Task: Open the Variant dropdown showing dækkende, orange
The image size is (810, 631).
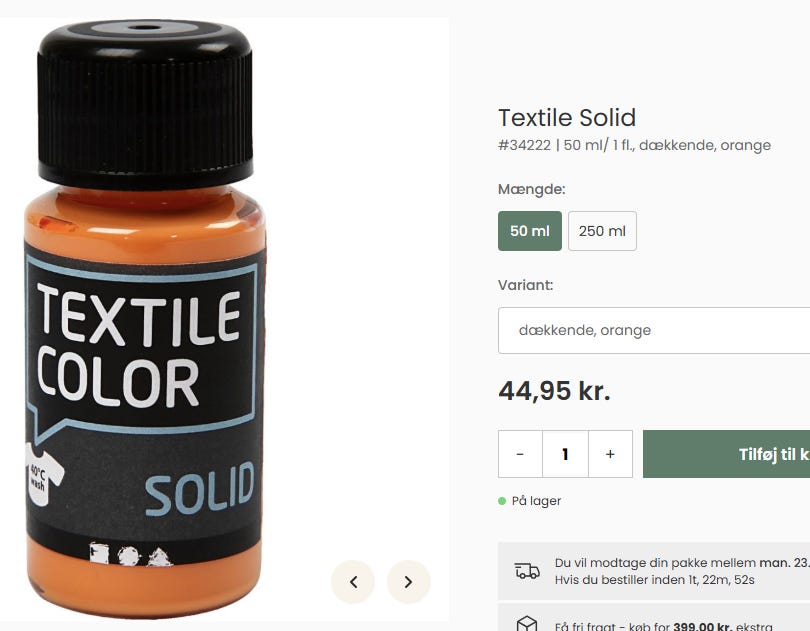Action: tap(654, 330)
